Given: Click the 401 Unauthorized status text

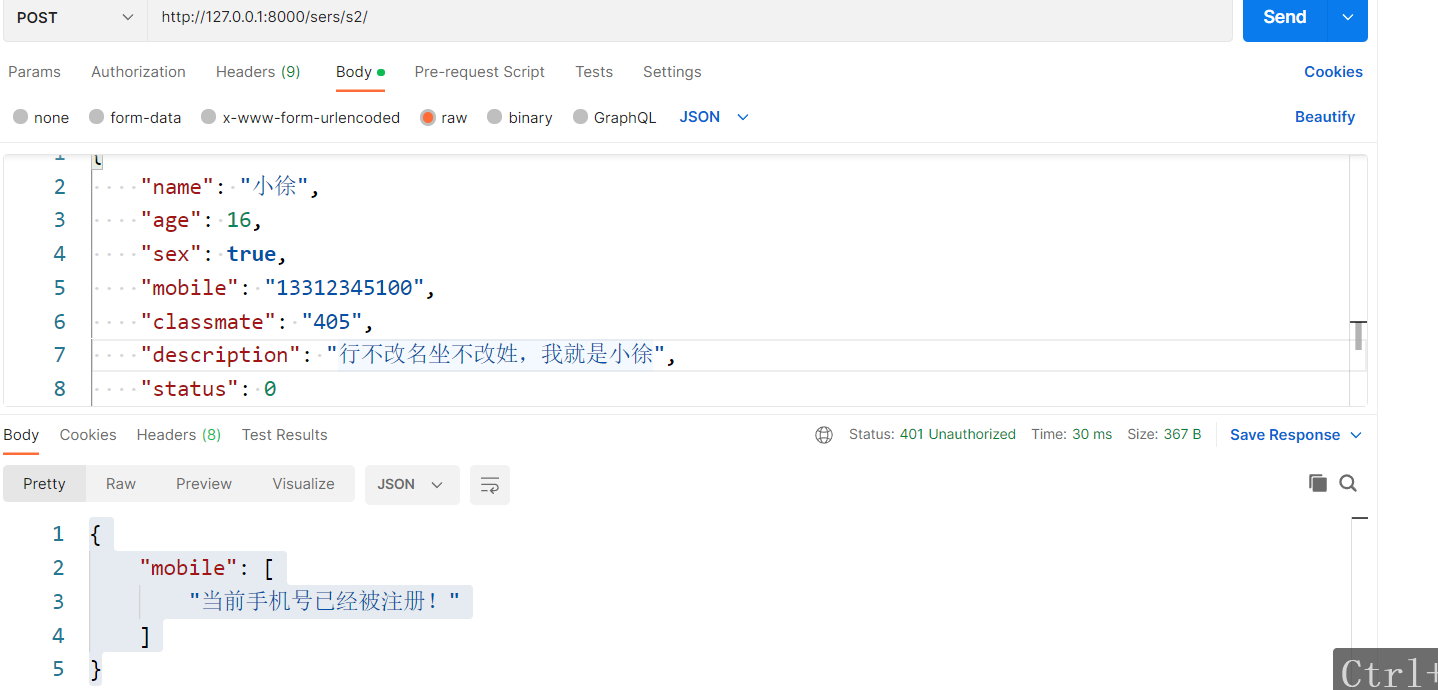Looking at the screenshot, I should point(958,435).
